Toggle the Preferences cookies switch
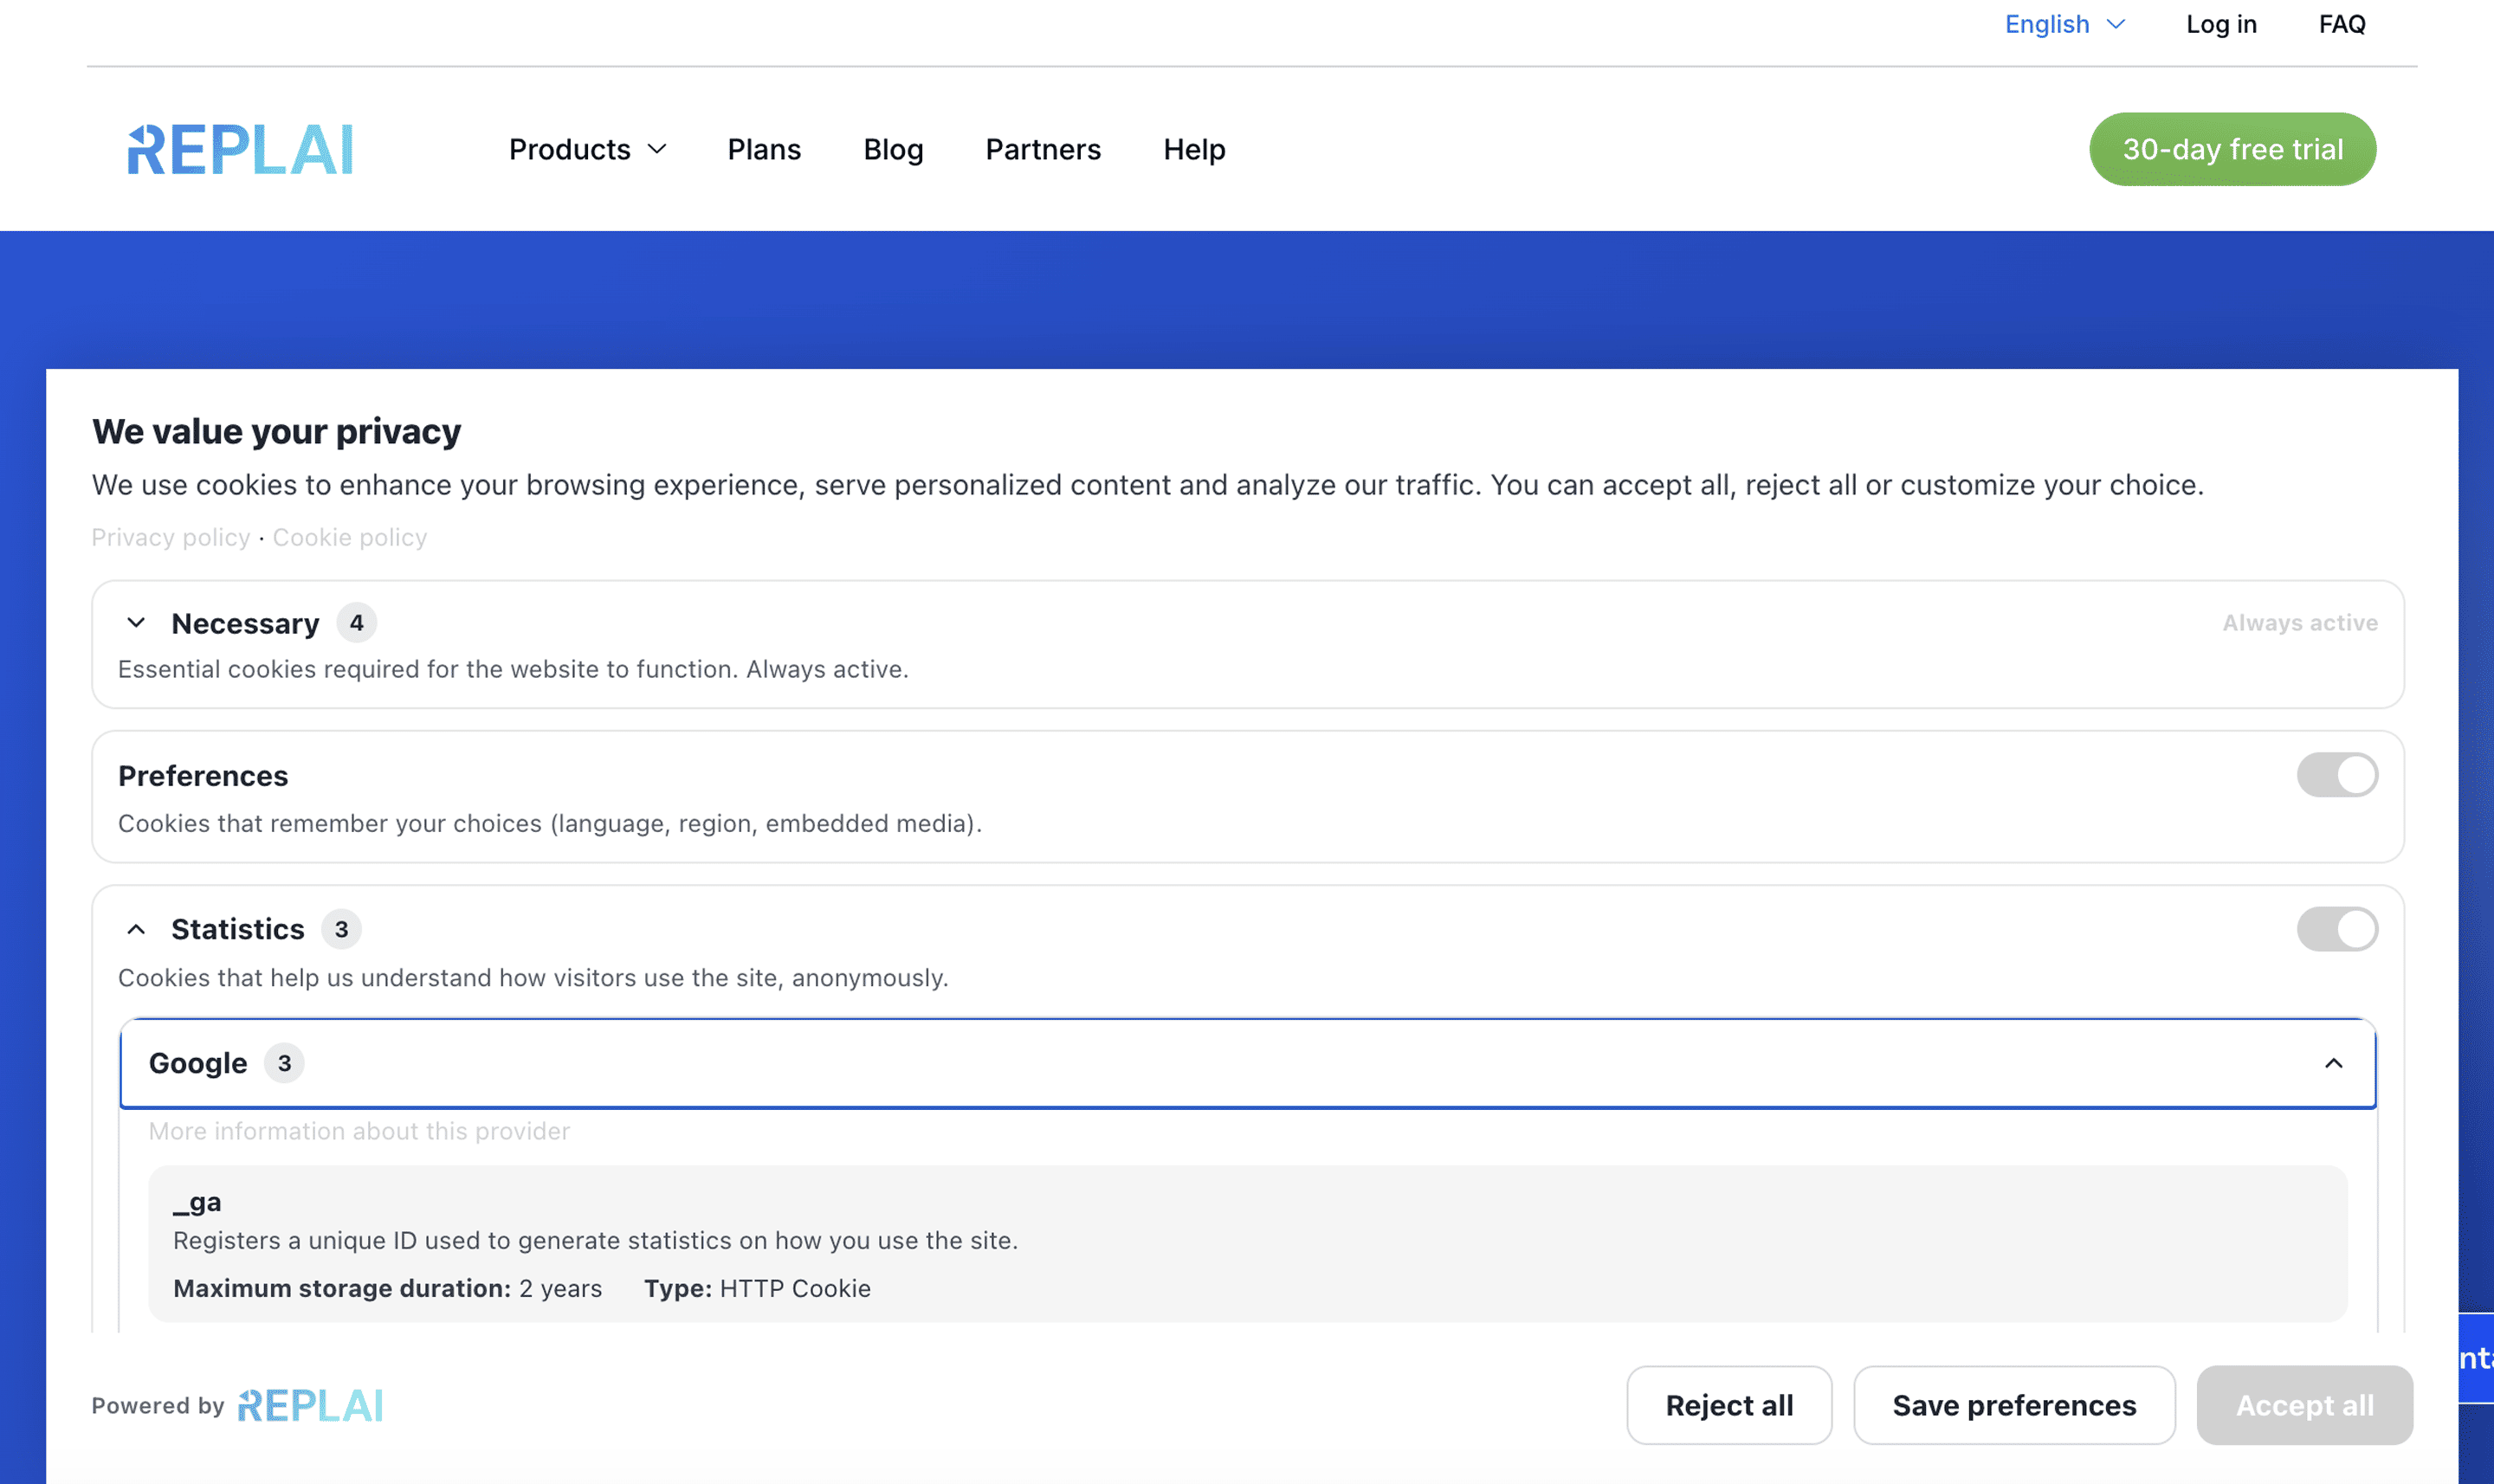Screen dimensions: 2494x1484 (2337, 775)
